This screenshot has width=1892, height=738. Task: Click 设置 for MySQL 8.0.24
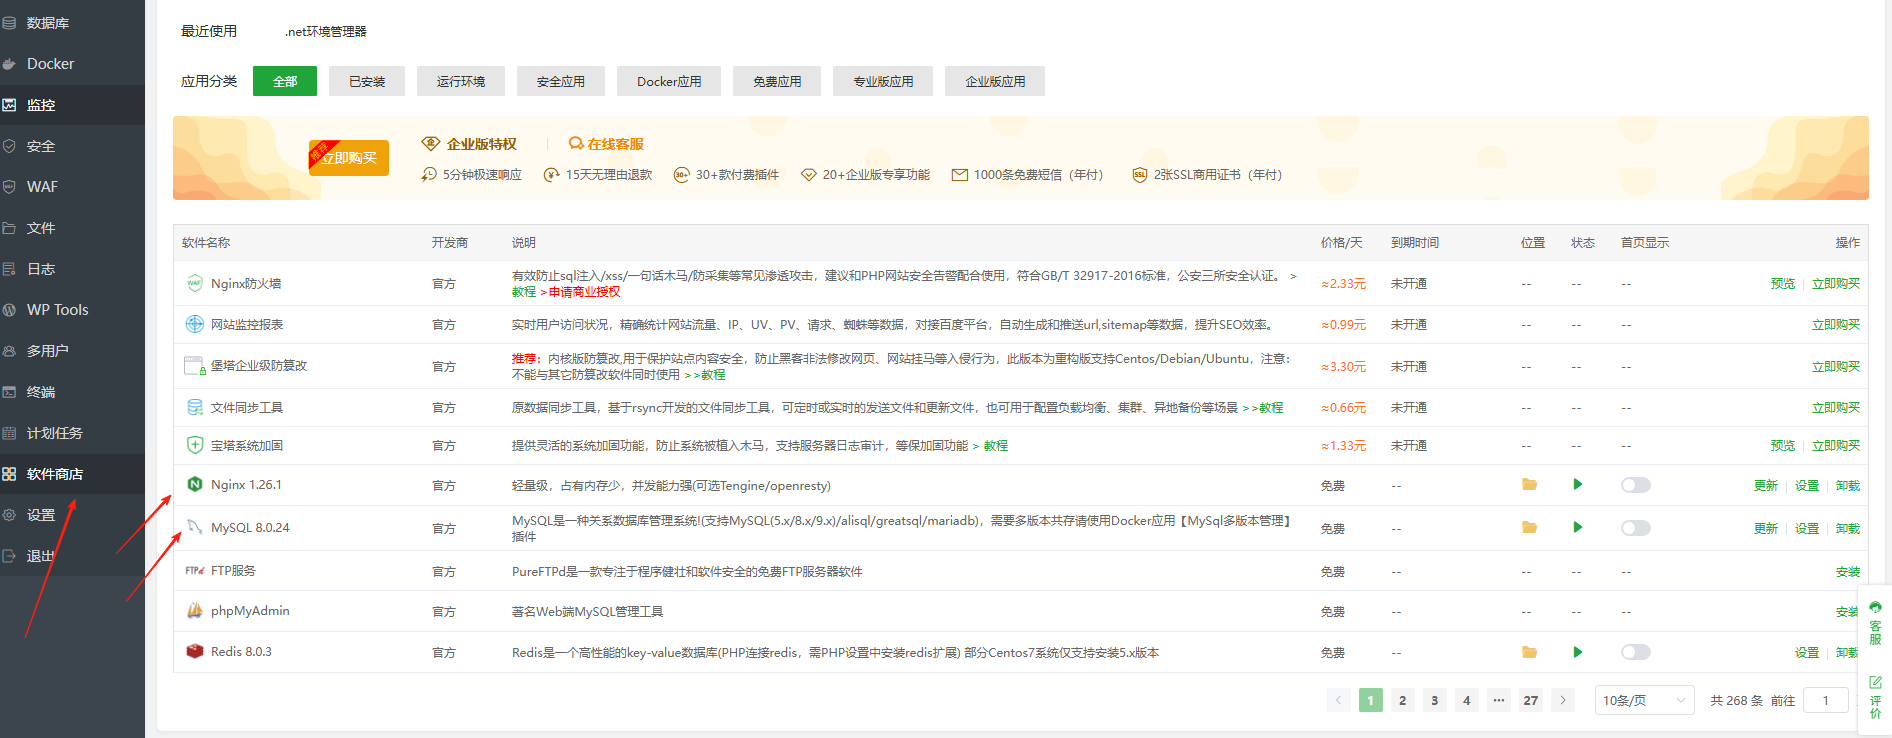(1807, 529)
